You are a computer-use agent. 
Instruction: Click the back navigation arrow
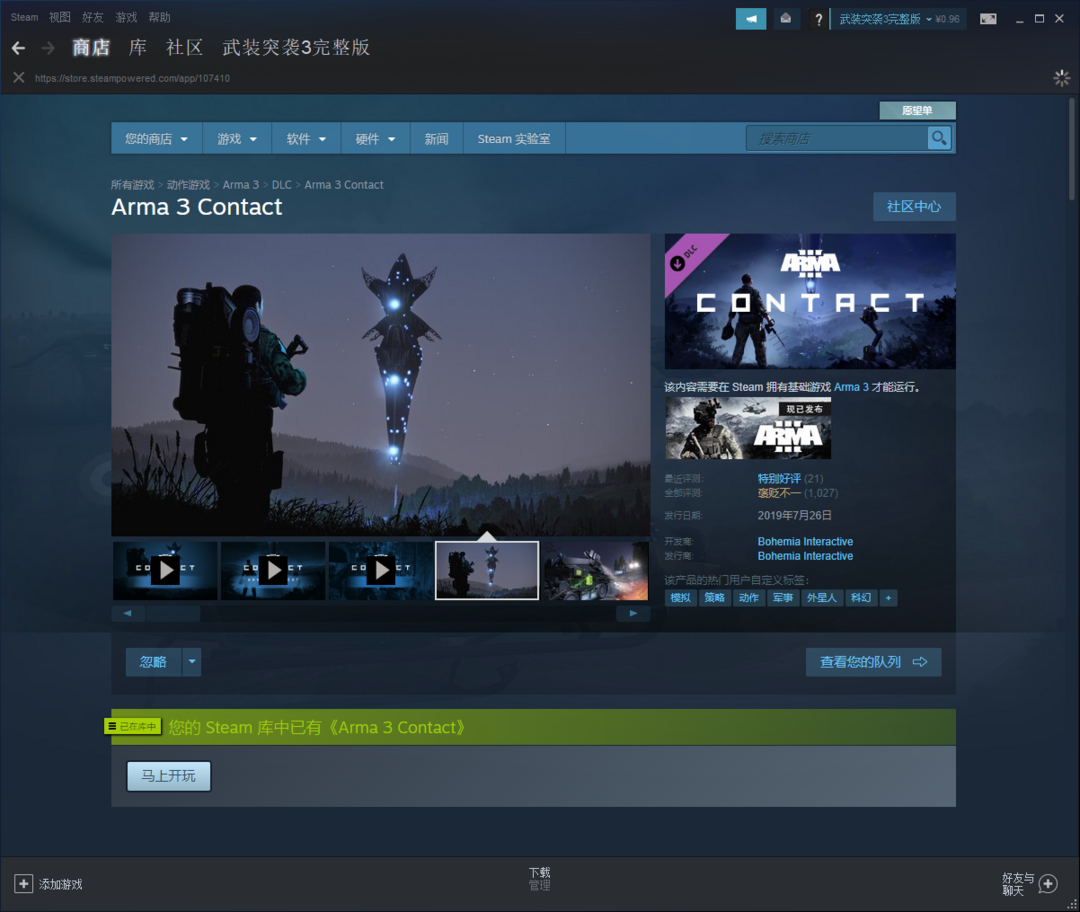click(x=18, y=48)
